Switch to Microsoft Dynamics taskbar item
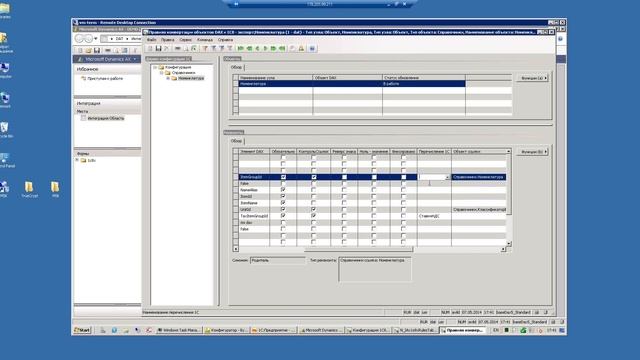The height and width of the screenshot is (360, 640). click(322, 330)
